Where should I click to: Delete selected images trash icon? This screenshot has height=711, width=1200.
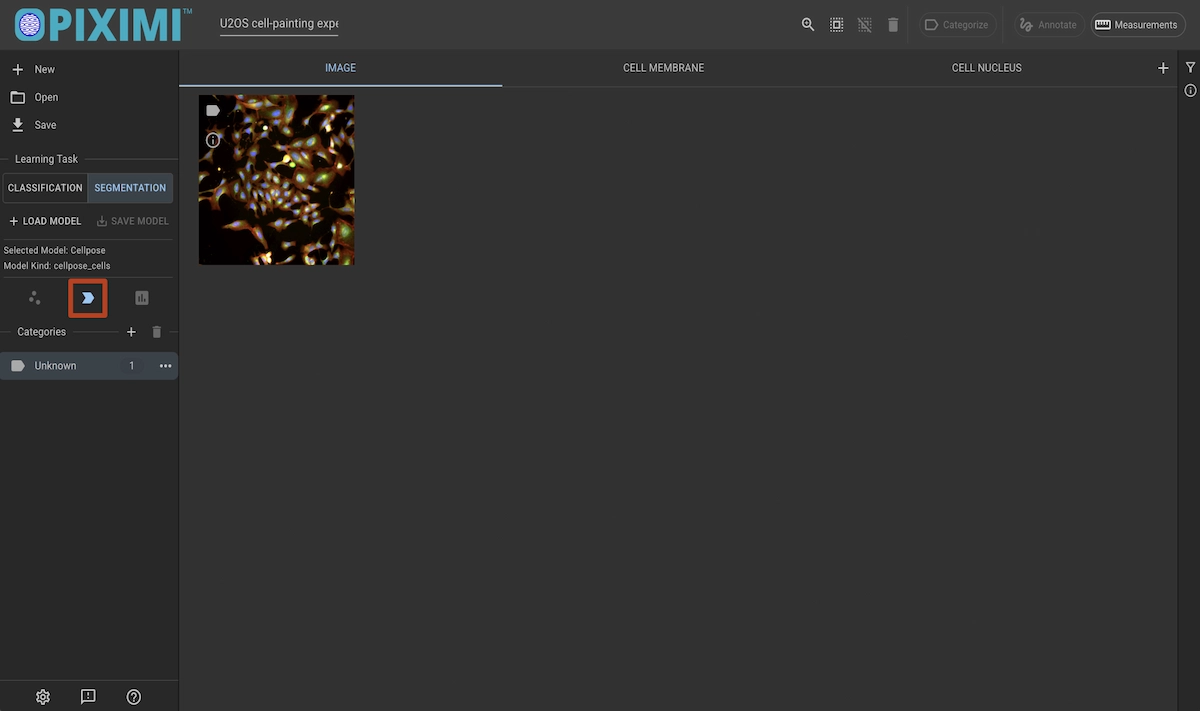click(893, 25)
